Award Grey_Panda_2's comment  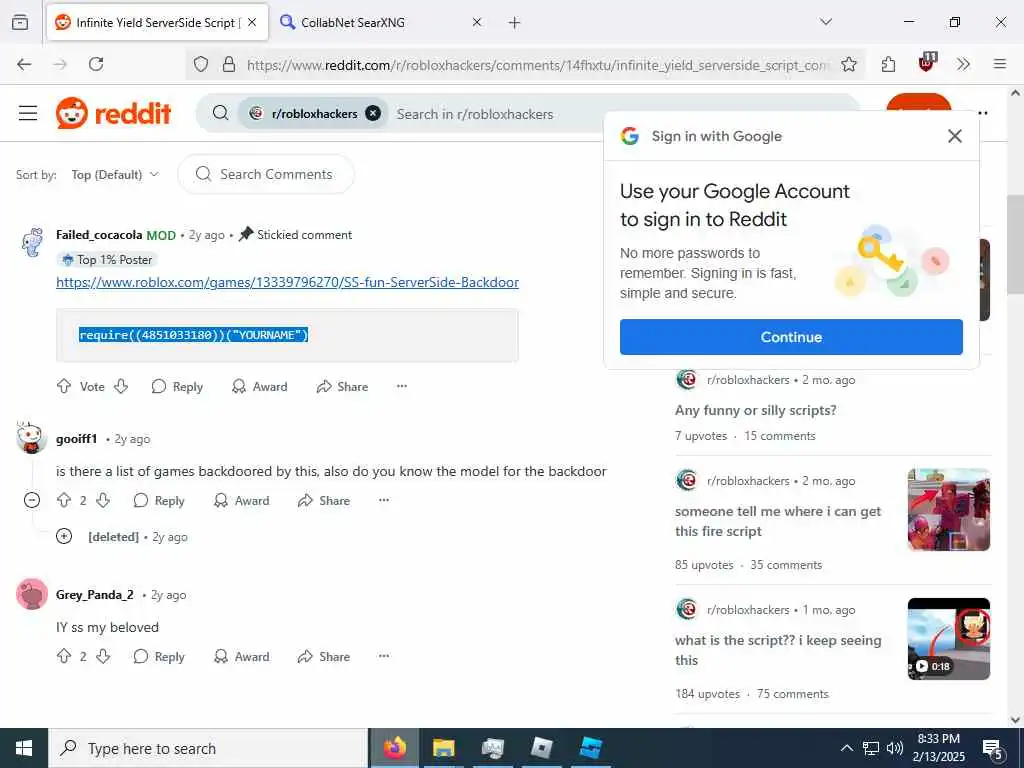(241, 656)
